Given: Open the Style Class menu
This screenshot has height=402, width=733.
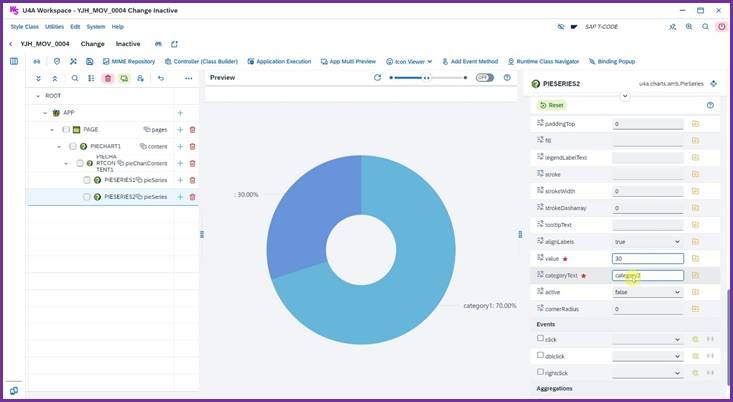Looking at the screenshot, I should pos(25,27).
